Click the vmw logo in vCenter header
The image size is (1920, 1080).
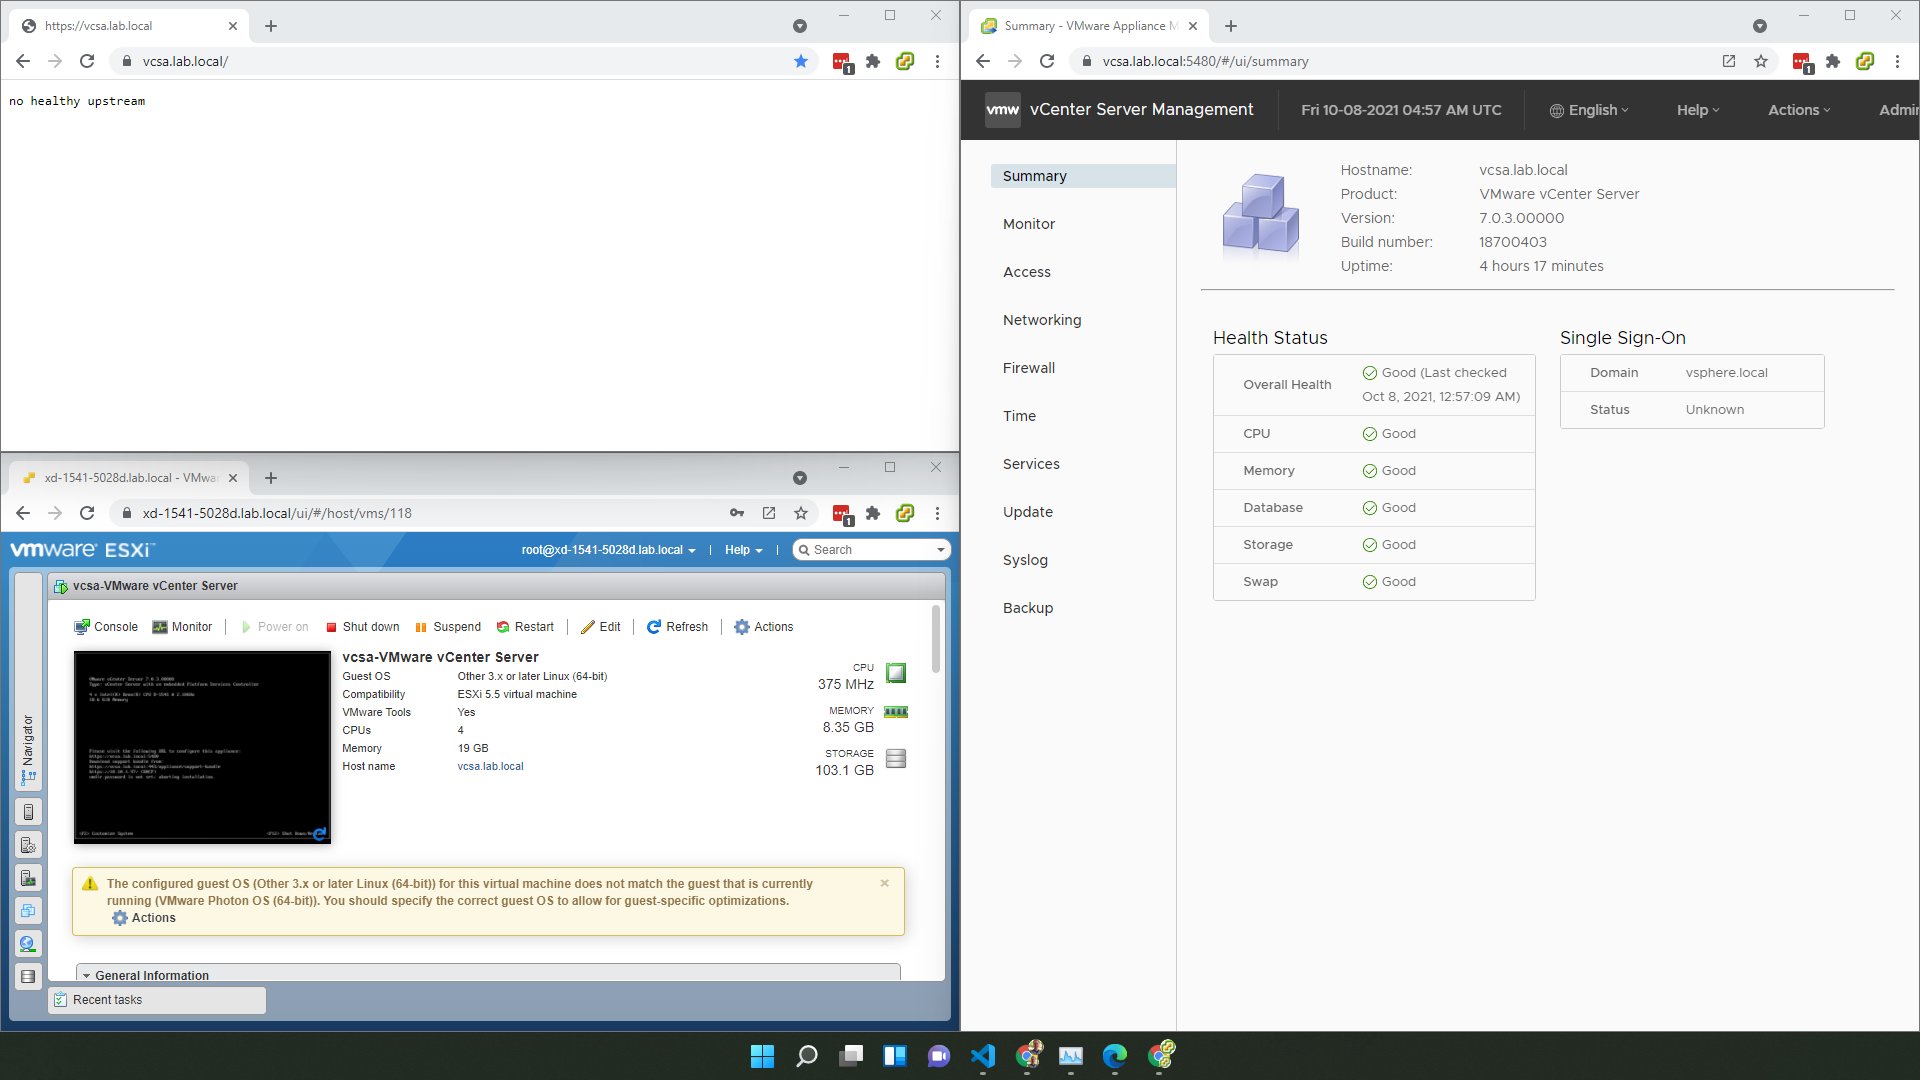1002,110
